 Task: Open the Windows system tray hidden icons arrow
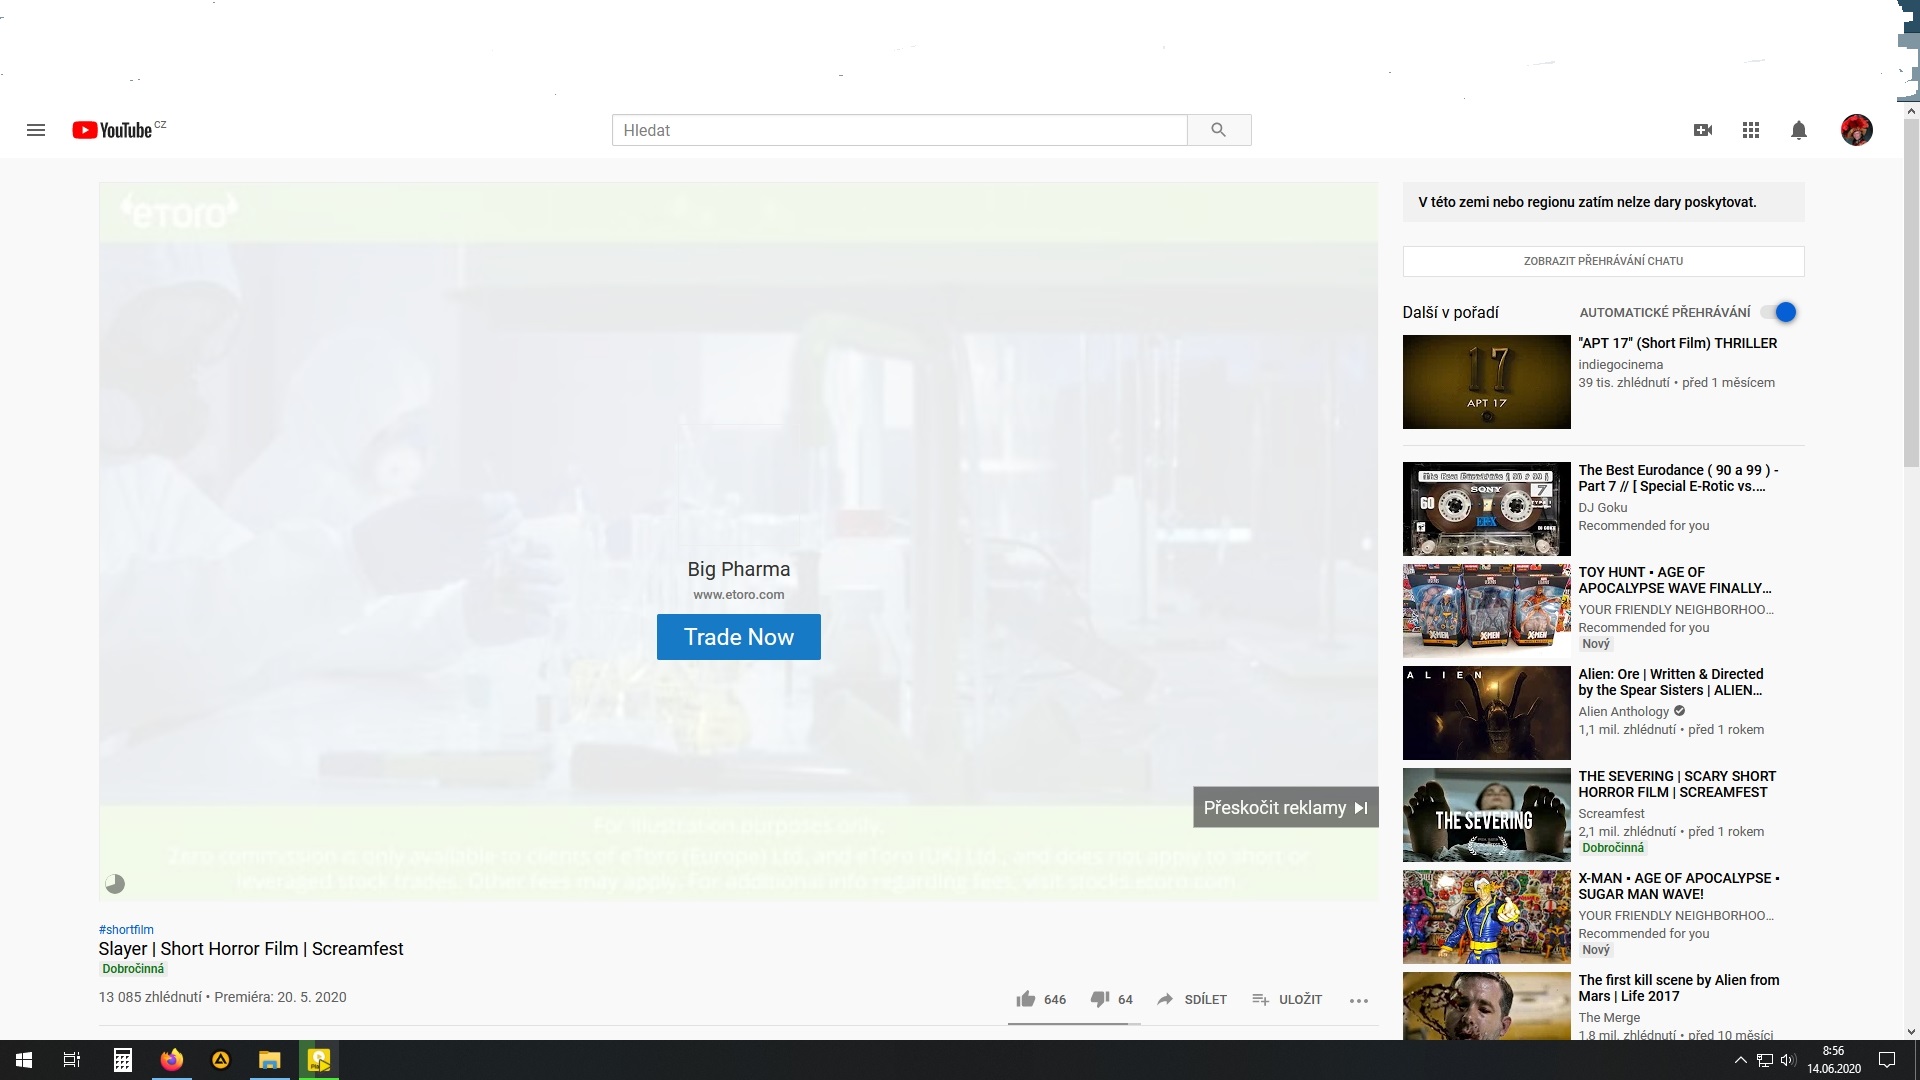(1740, 1060)
